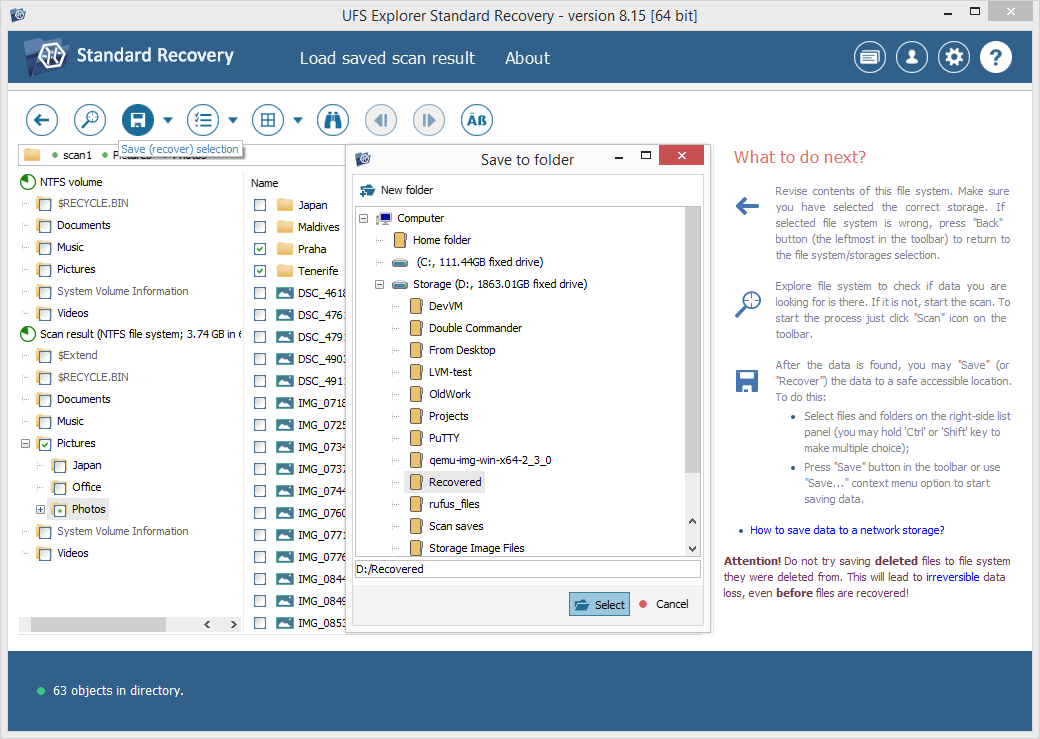Click the Cancel button
The height and width of the screenshot is (739, 1040).
click(664, 604)
